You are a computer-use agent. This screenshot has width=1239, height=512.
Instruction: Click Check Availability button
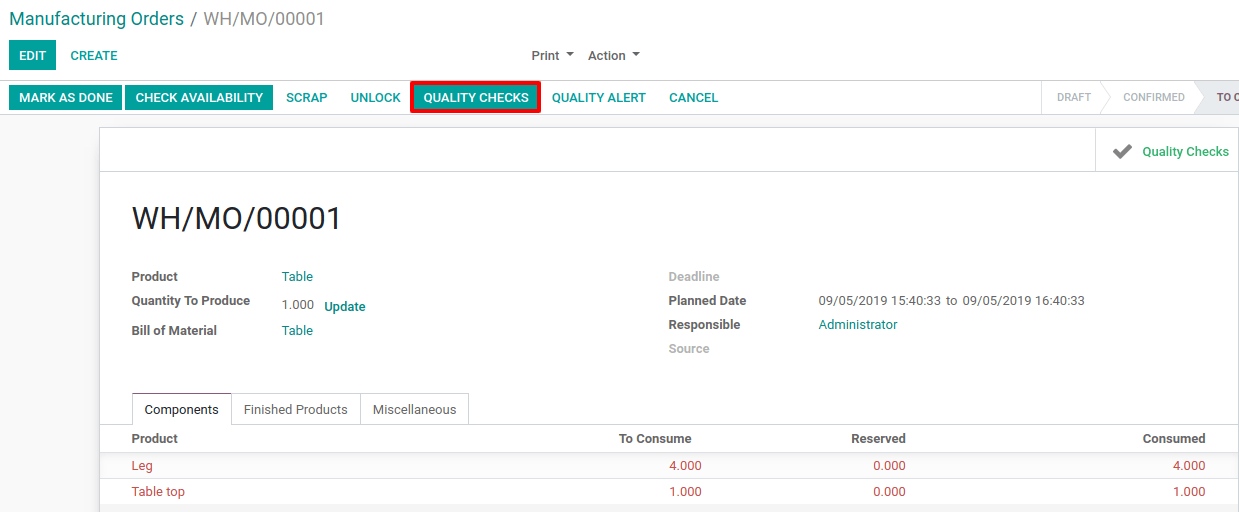[x=199, y=98]
